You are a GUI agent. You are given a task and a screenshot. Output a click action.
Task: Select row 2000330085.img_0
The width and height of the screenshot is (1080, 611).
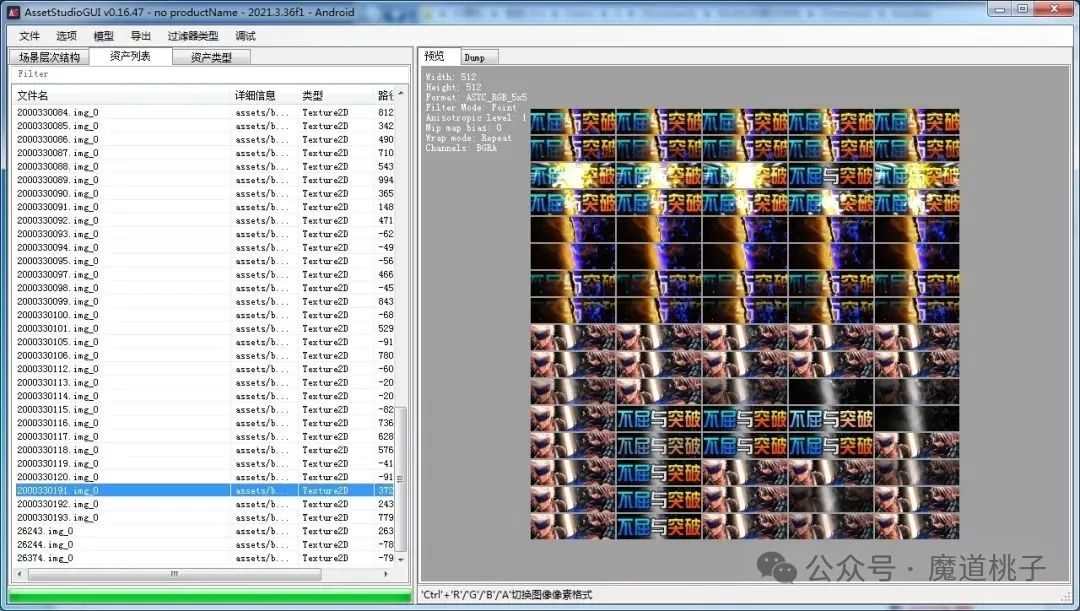205,126
